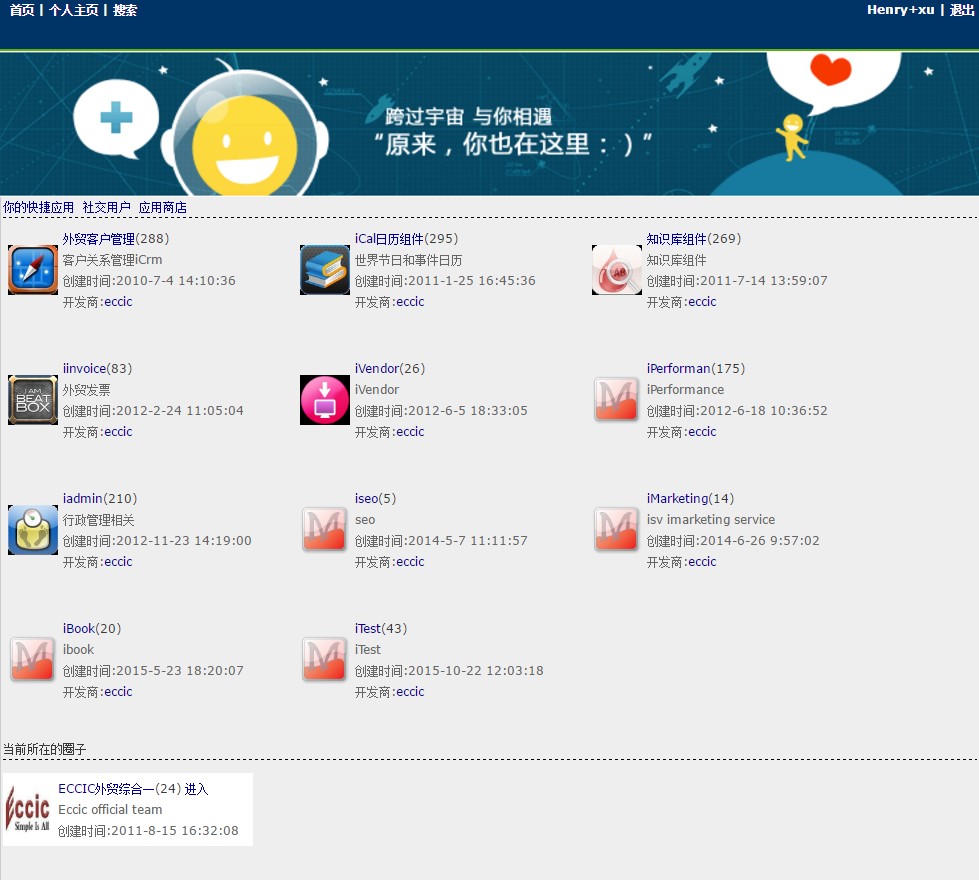The width and height of the screenshot is (979, 880).
Task: Open the iinvoice title link
Action: [84, 368]
